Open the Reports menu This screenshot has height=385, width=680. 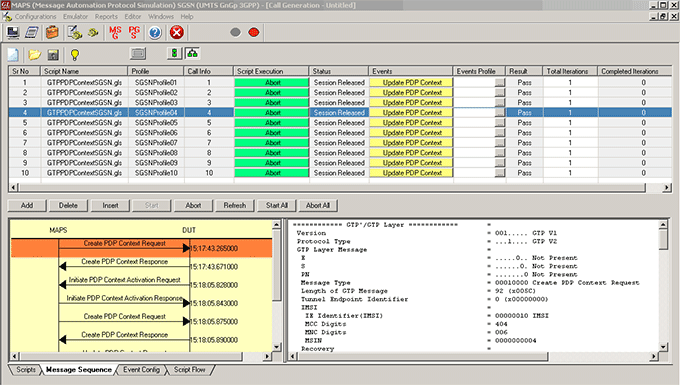(106, 16)
